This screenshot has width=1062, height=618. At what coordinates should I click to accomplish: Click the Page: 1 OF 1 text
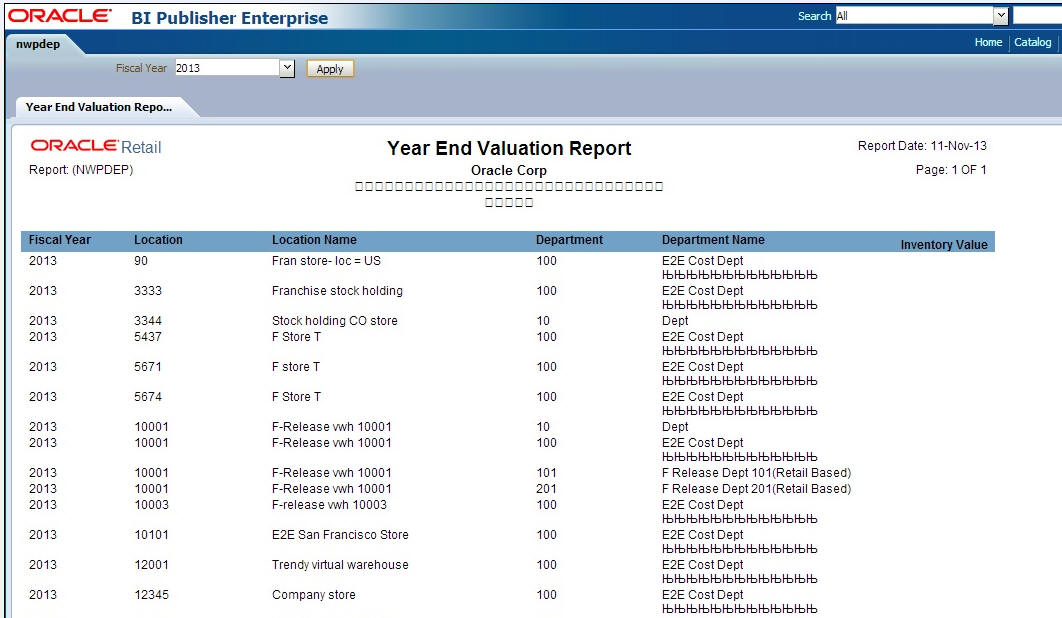coord(951,169)
